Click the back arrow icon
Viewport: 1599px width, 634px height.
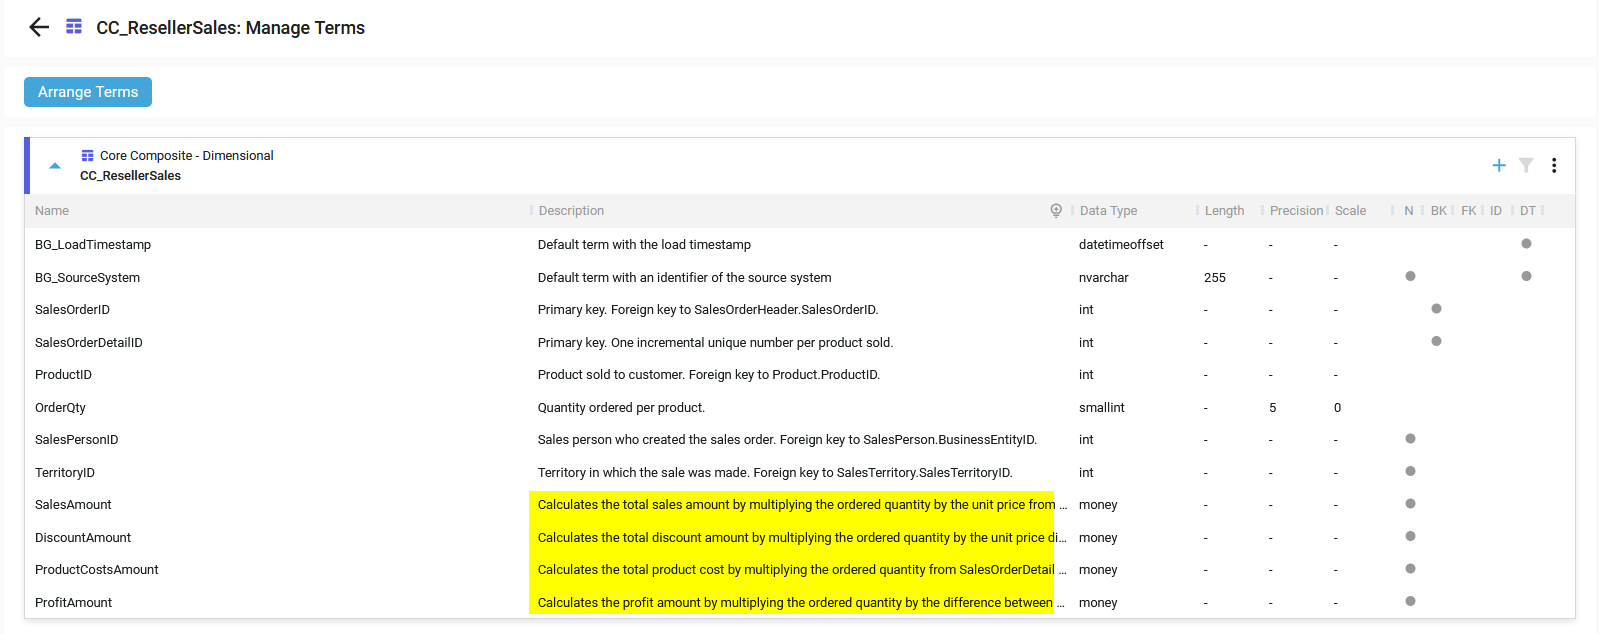click(39, 27)
